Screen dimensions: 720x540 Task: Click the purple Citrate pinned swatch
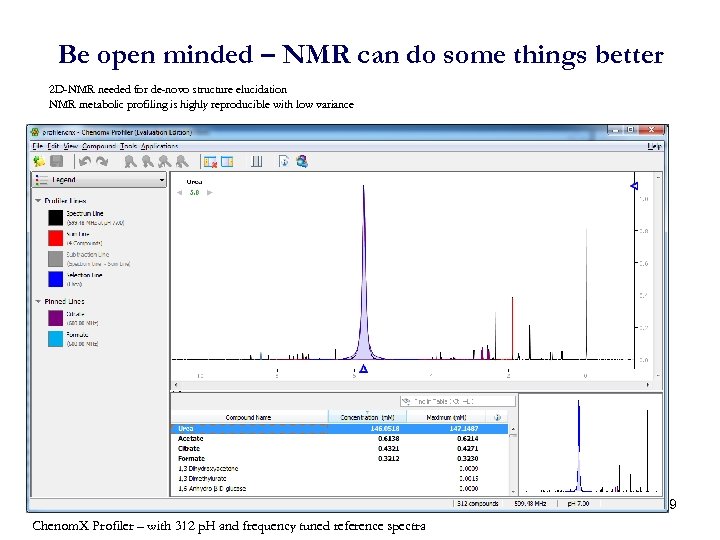click(56, 318)
